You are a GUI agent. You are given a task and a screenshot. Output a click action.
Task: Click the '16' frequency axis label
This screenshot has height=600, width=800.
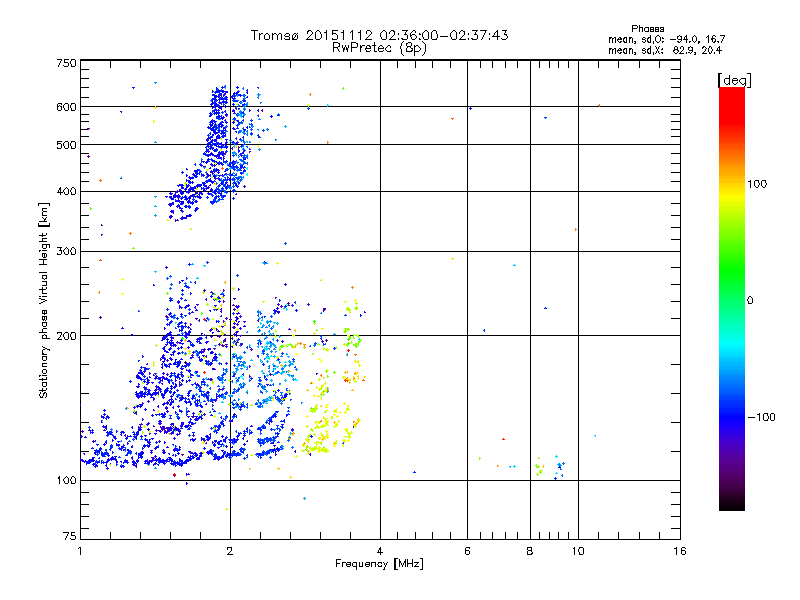point(680,551)
